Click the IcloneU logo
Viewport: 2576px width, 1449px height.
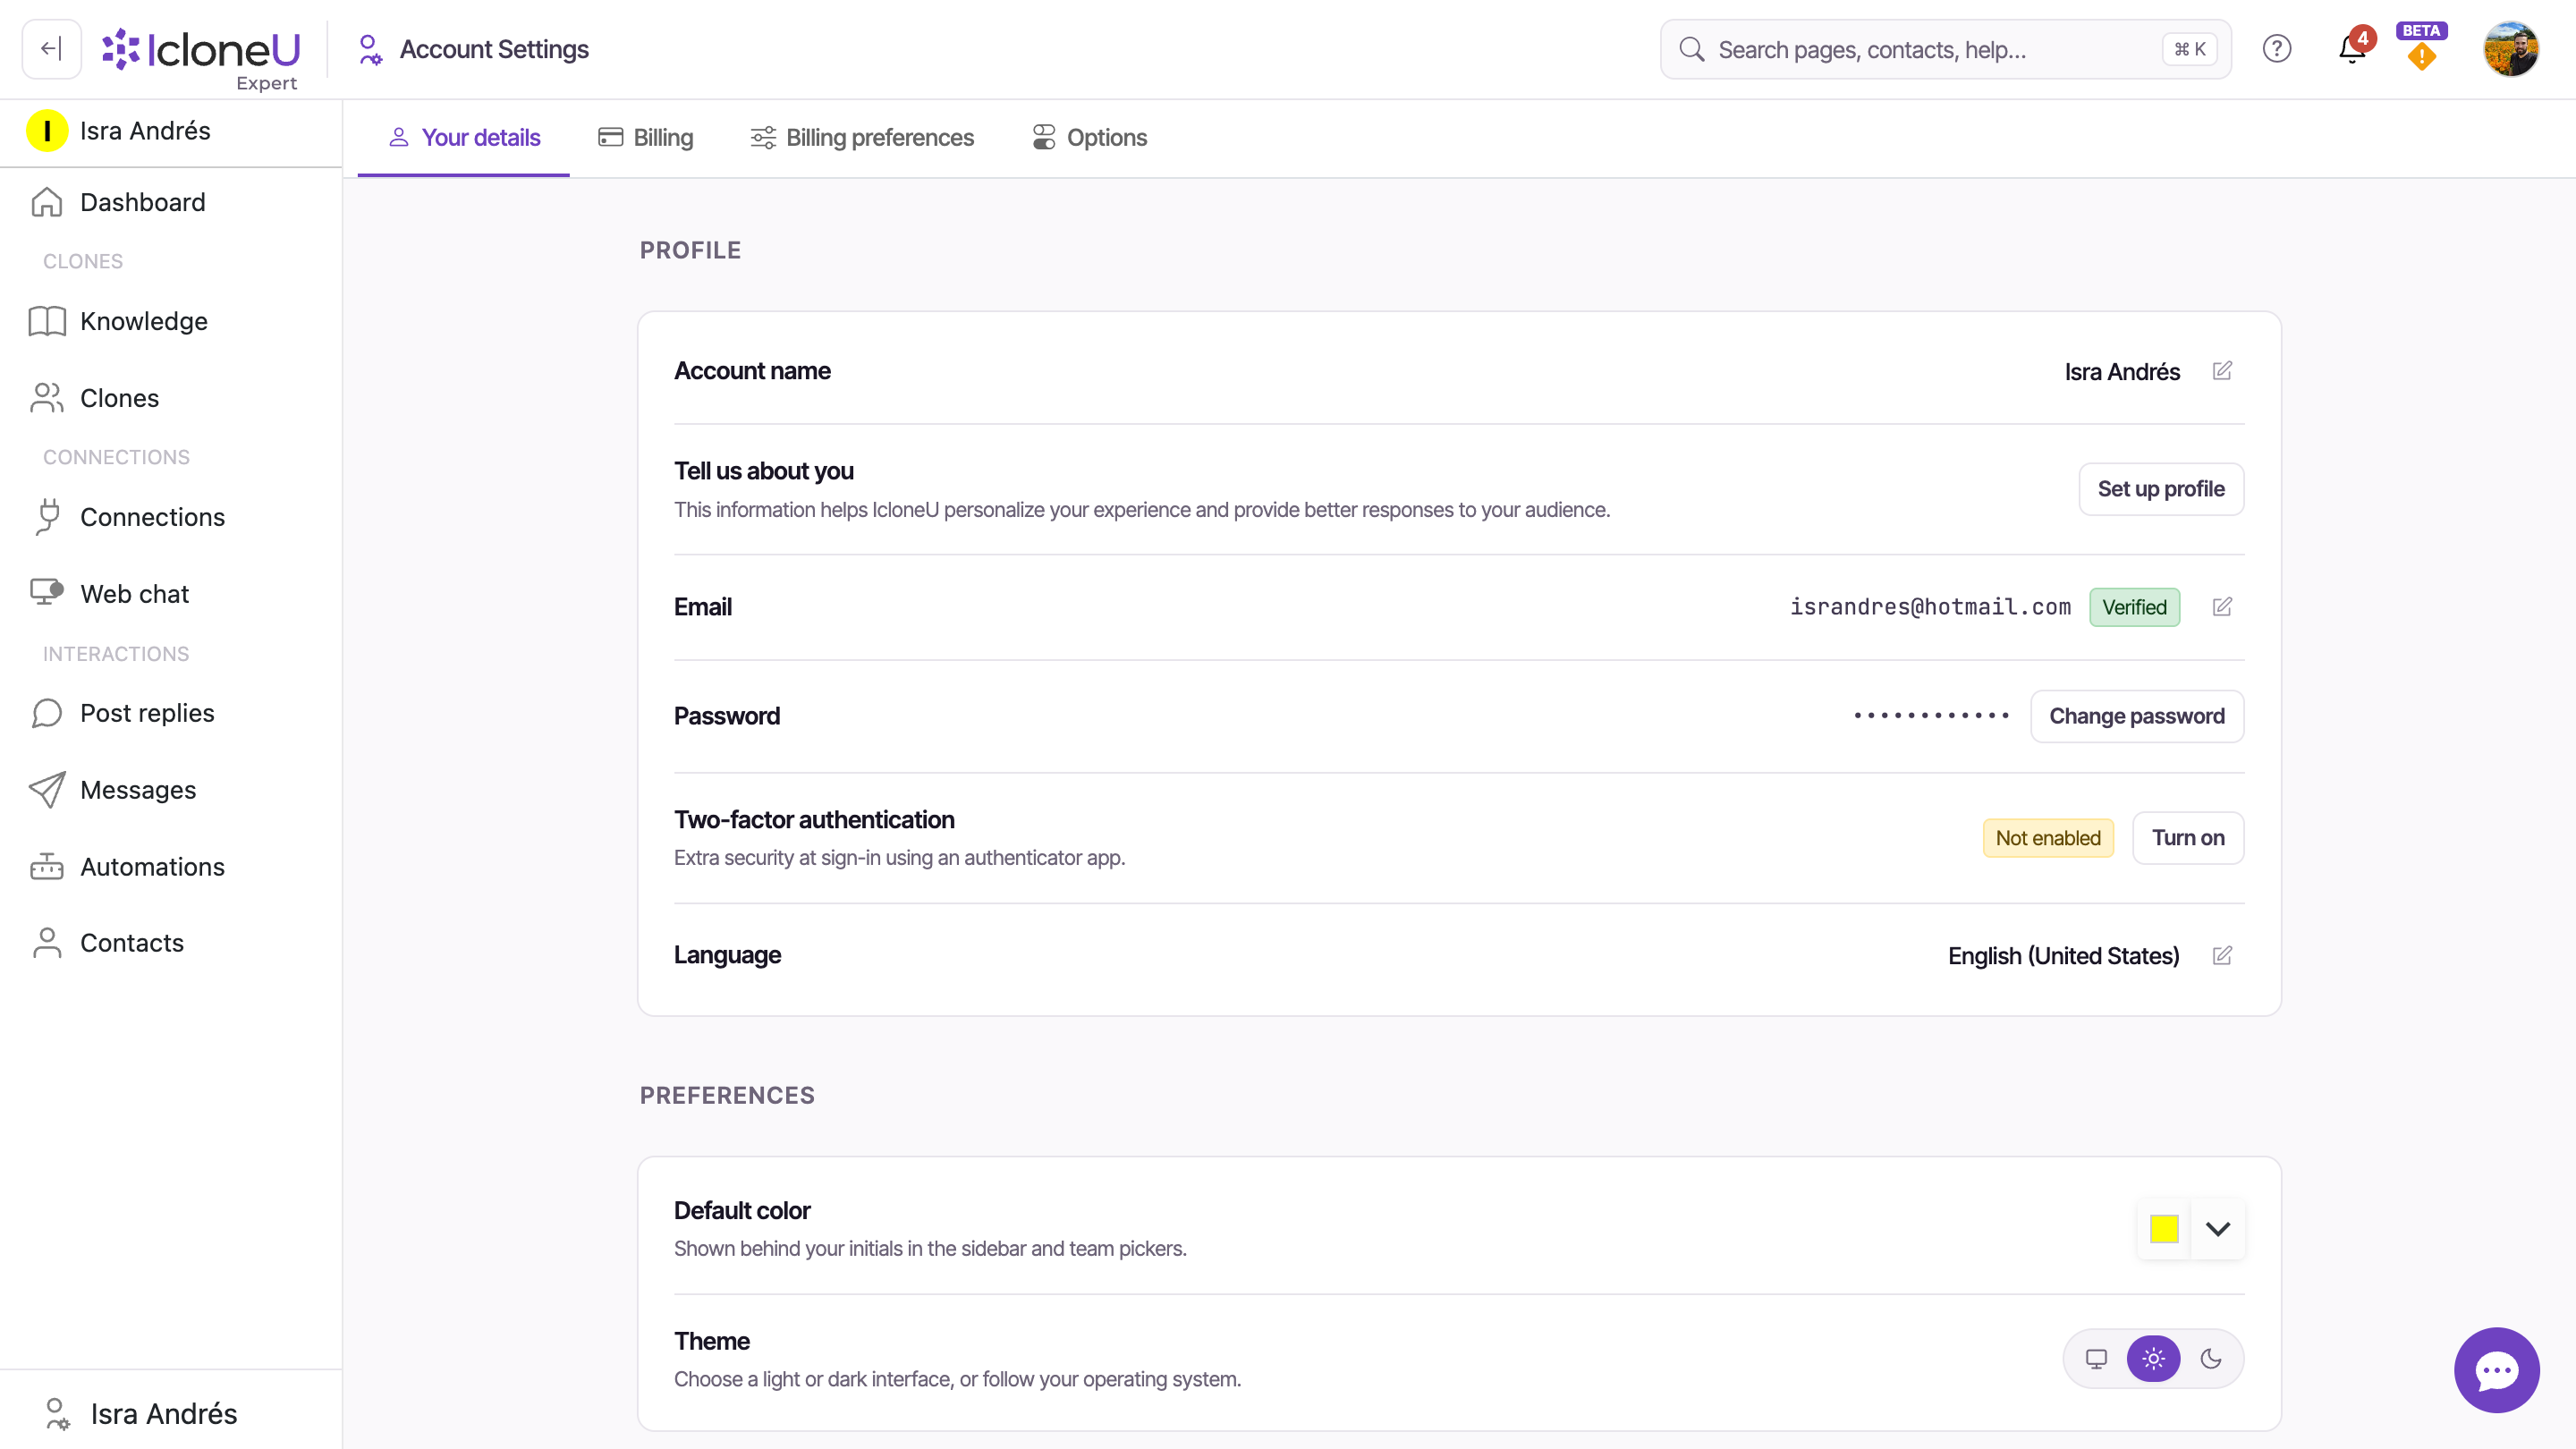pos(201,59)
